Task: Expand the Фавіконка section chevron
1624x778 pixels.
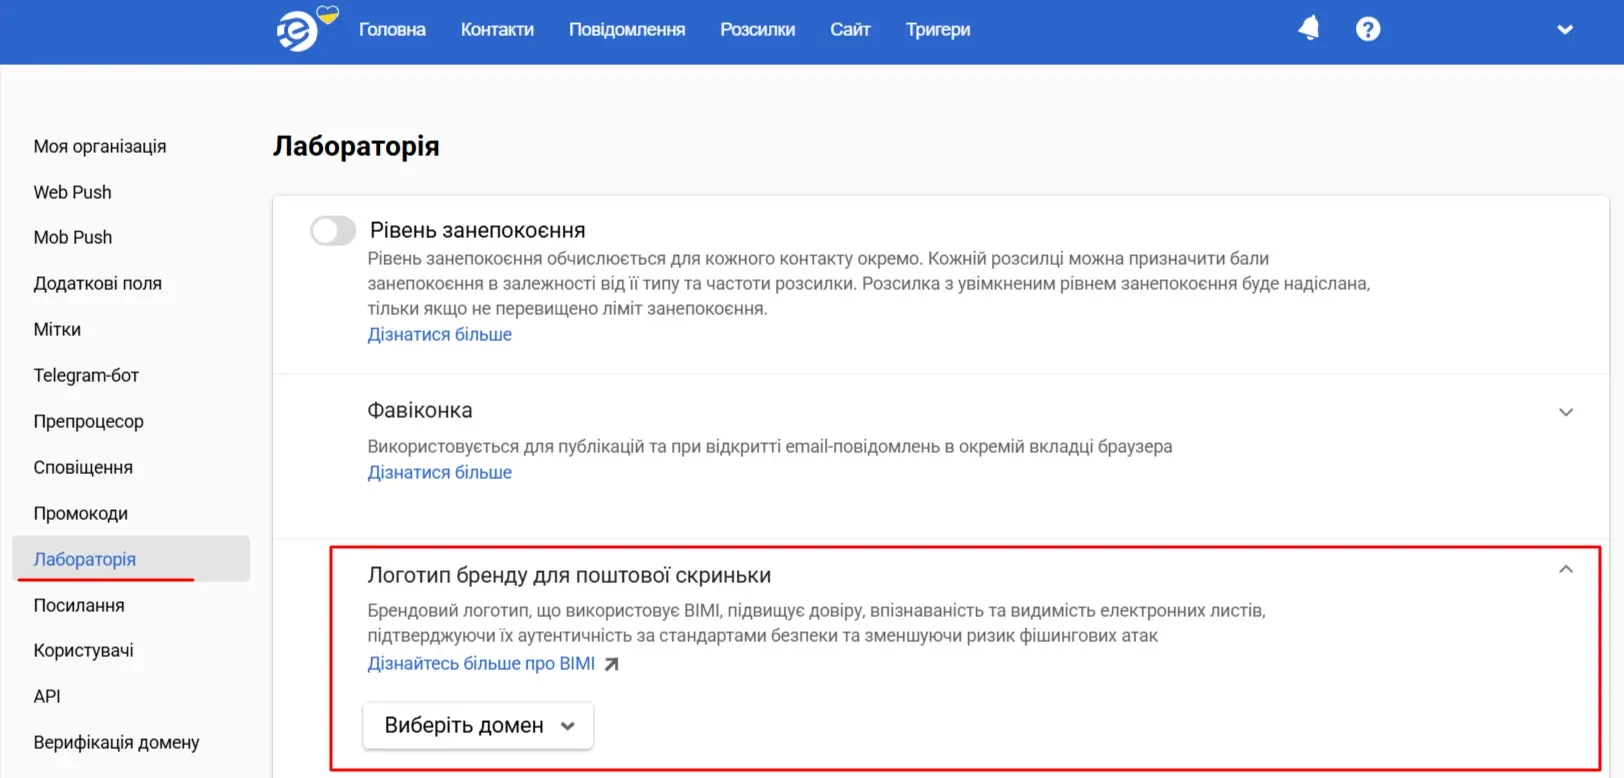Action: tap(1565, 412)
